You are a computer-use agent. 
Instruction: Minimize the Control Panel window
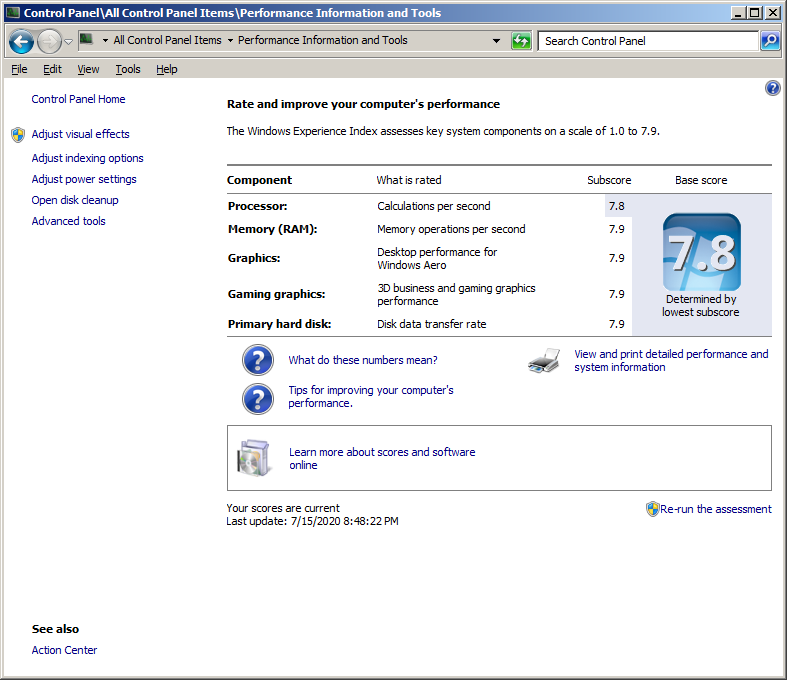point(738,13)
